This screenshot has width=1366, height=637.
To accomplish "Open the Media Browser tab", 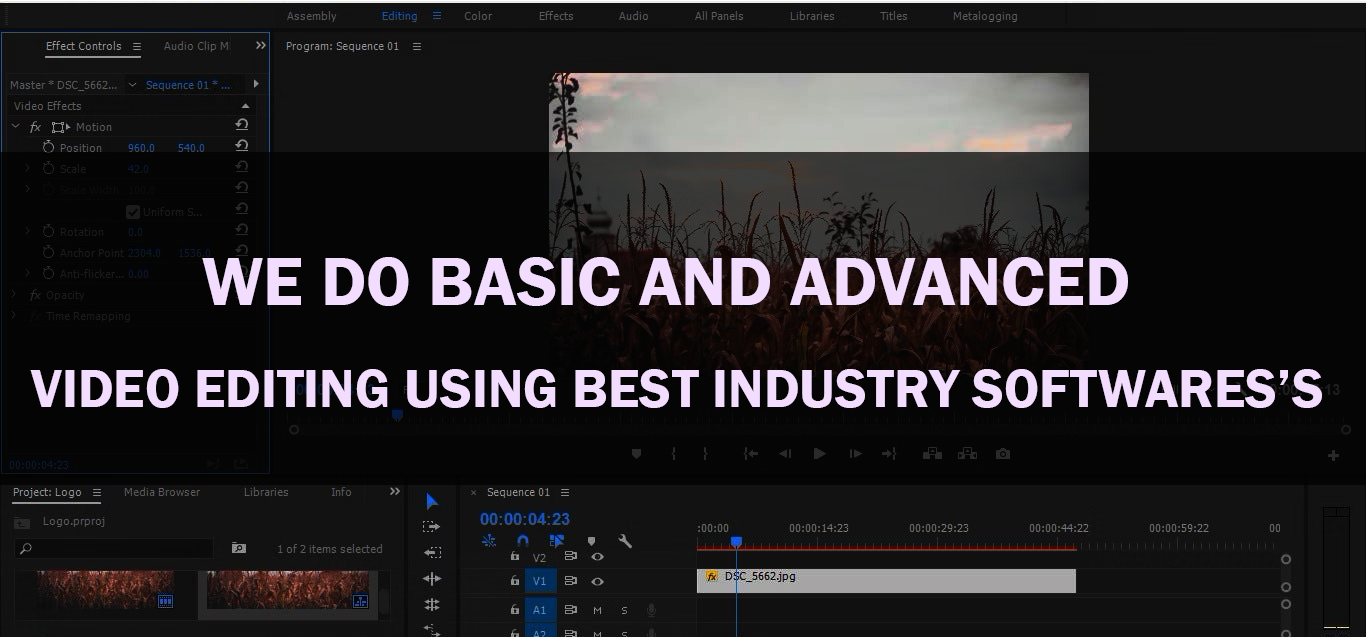I will 162,492.
